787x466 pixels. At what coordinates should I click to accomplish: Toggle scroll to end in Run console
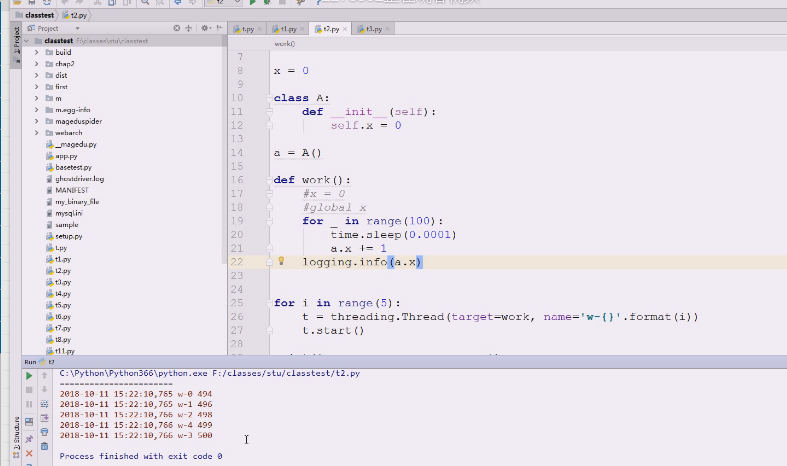[44, 418]
